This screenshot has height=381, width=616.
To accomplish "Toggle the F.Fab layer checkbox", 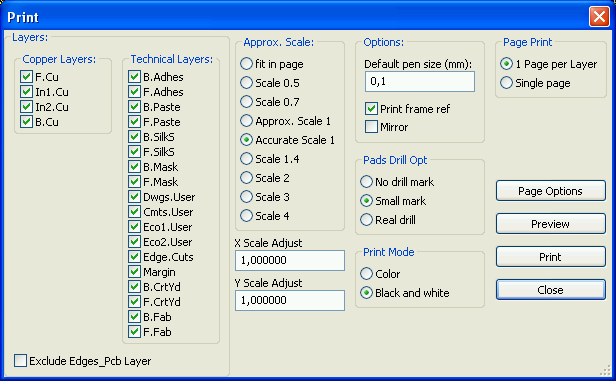I will pyautogui.click(x=134, y=332).
